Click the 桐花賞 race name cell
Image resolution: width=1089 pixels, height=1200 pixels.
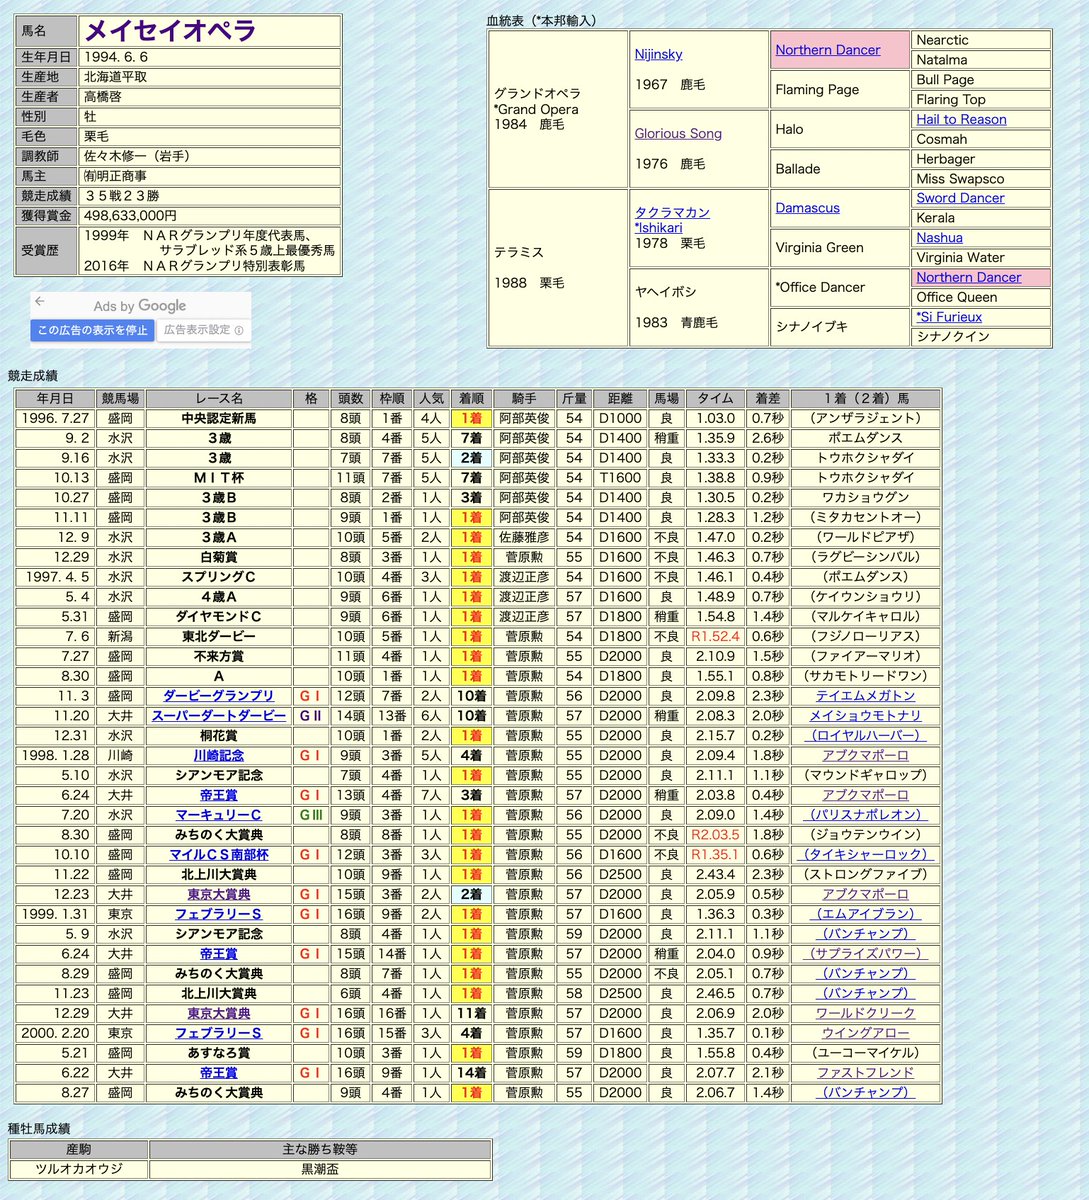pos(218,736)
